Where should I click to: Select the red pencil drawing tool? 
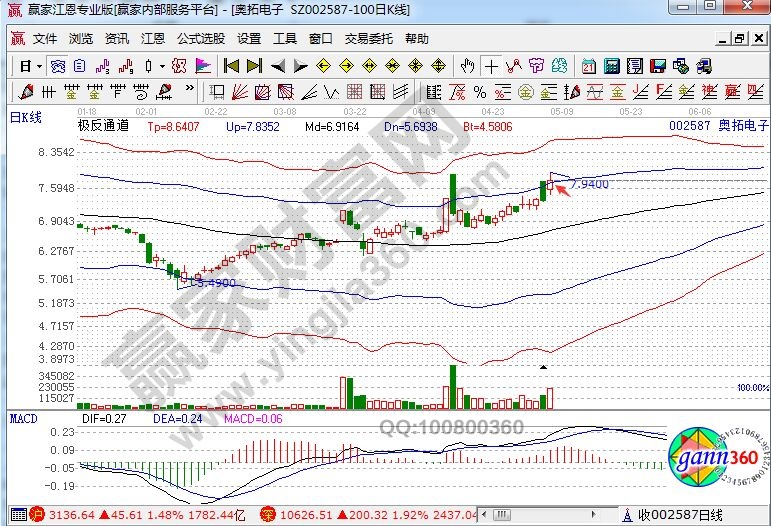[26, 91]
